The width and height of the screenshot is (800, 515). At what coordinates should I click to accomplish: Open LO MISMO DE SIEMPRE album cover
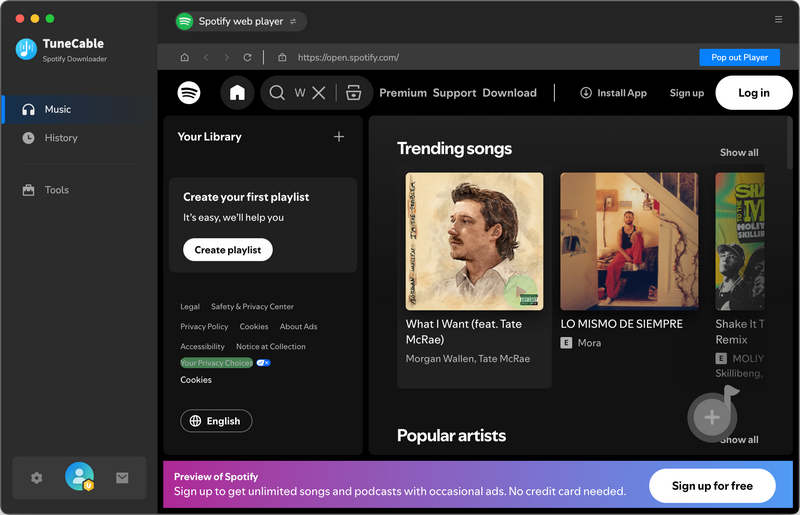pyautogui.click(x=629, y=241)
